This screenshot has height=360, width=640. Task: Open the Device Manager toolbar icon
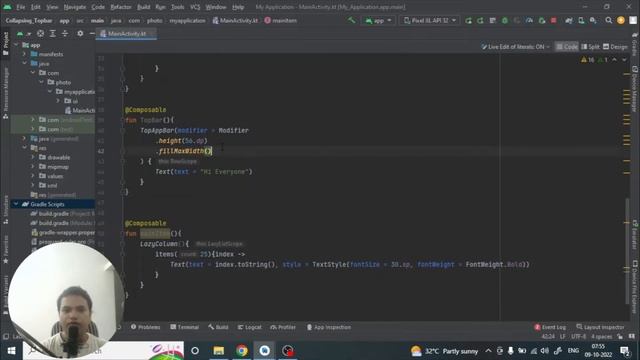(581, 20)
